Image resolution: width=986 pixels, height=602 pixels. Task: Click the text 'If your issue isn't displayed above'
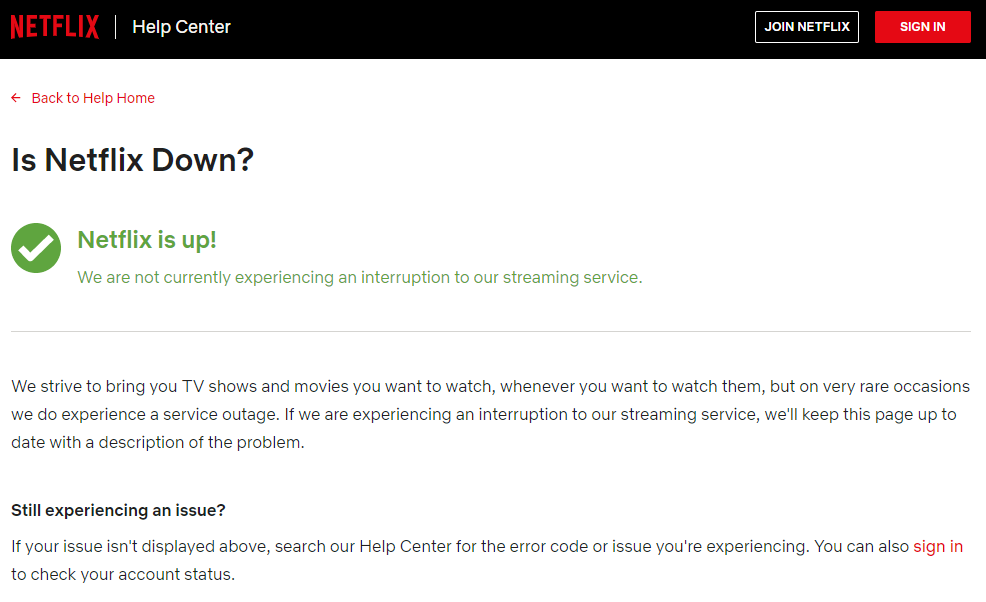(141, 546)
